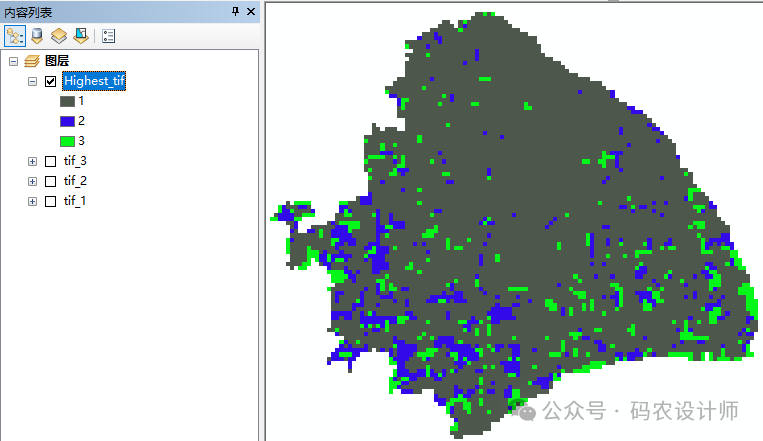Switch to List By Source view
This screenshot has height=441, width=763.
37,36
